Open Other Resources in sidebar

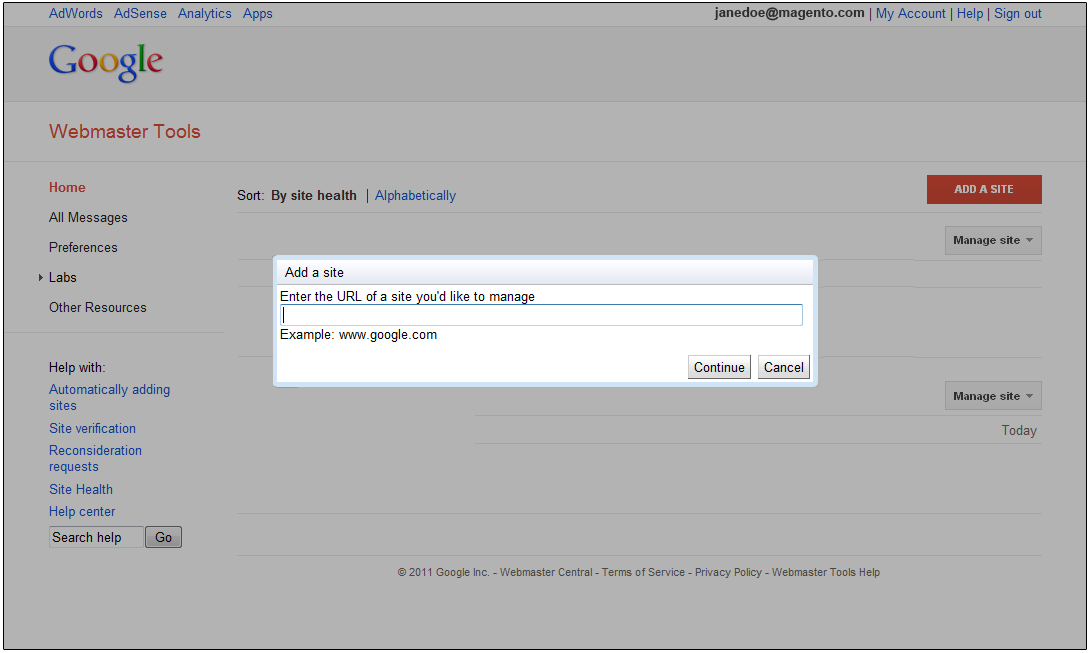[97, 307]
